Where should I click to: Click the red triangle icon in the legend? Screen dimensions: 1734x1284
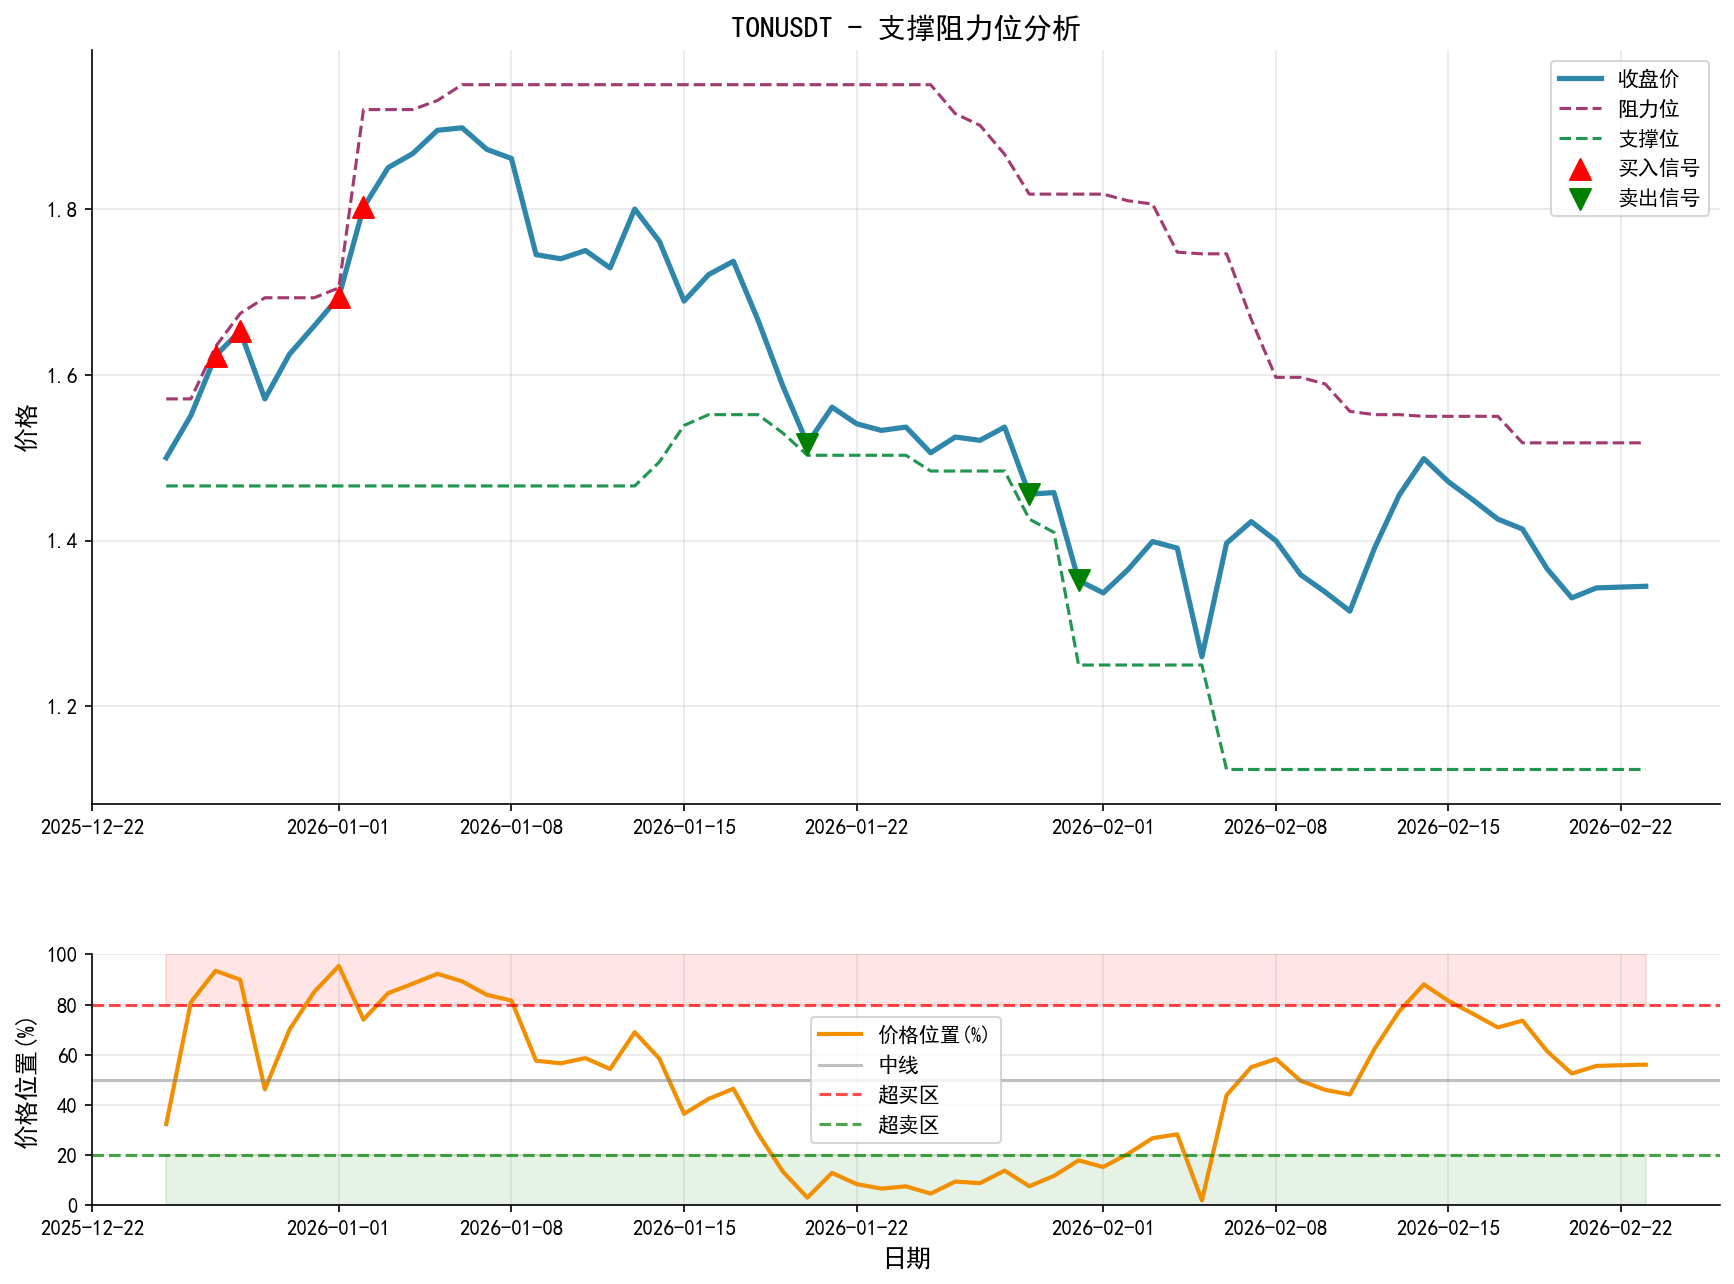pyautogui.click(x=1578, y=172)
